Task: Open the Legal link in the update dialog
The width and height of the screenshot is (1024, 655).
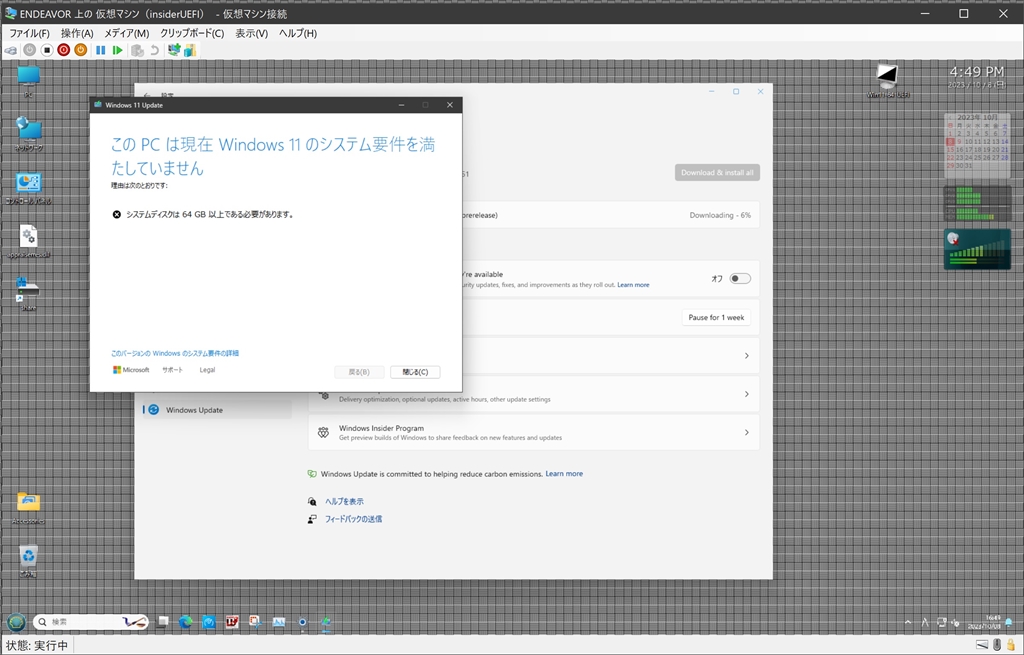Action: pyautogui.click(x=207, y=370)
